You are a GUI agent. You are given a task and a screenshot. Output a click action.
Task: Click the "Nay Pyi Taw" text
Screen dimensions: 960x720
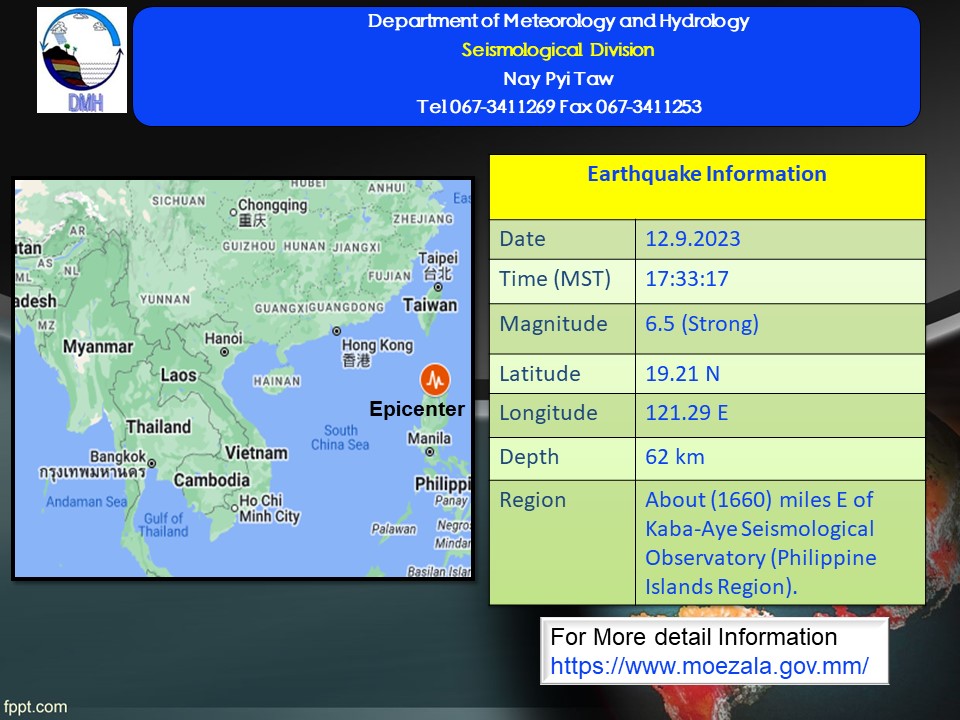558,78
